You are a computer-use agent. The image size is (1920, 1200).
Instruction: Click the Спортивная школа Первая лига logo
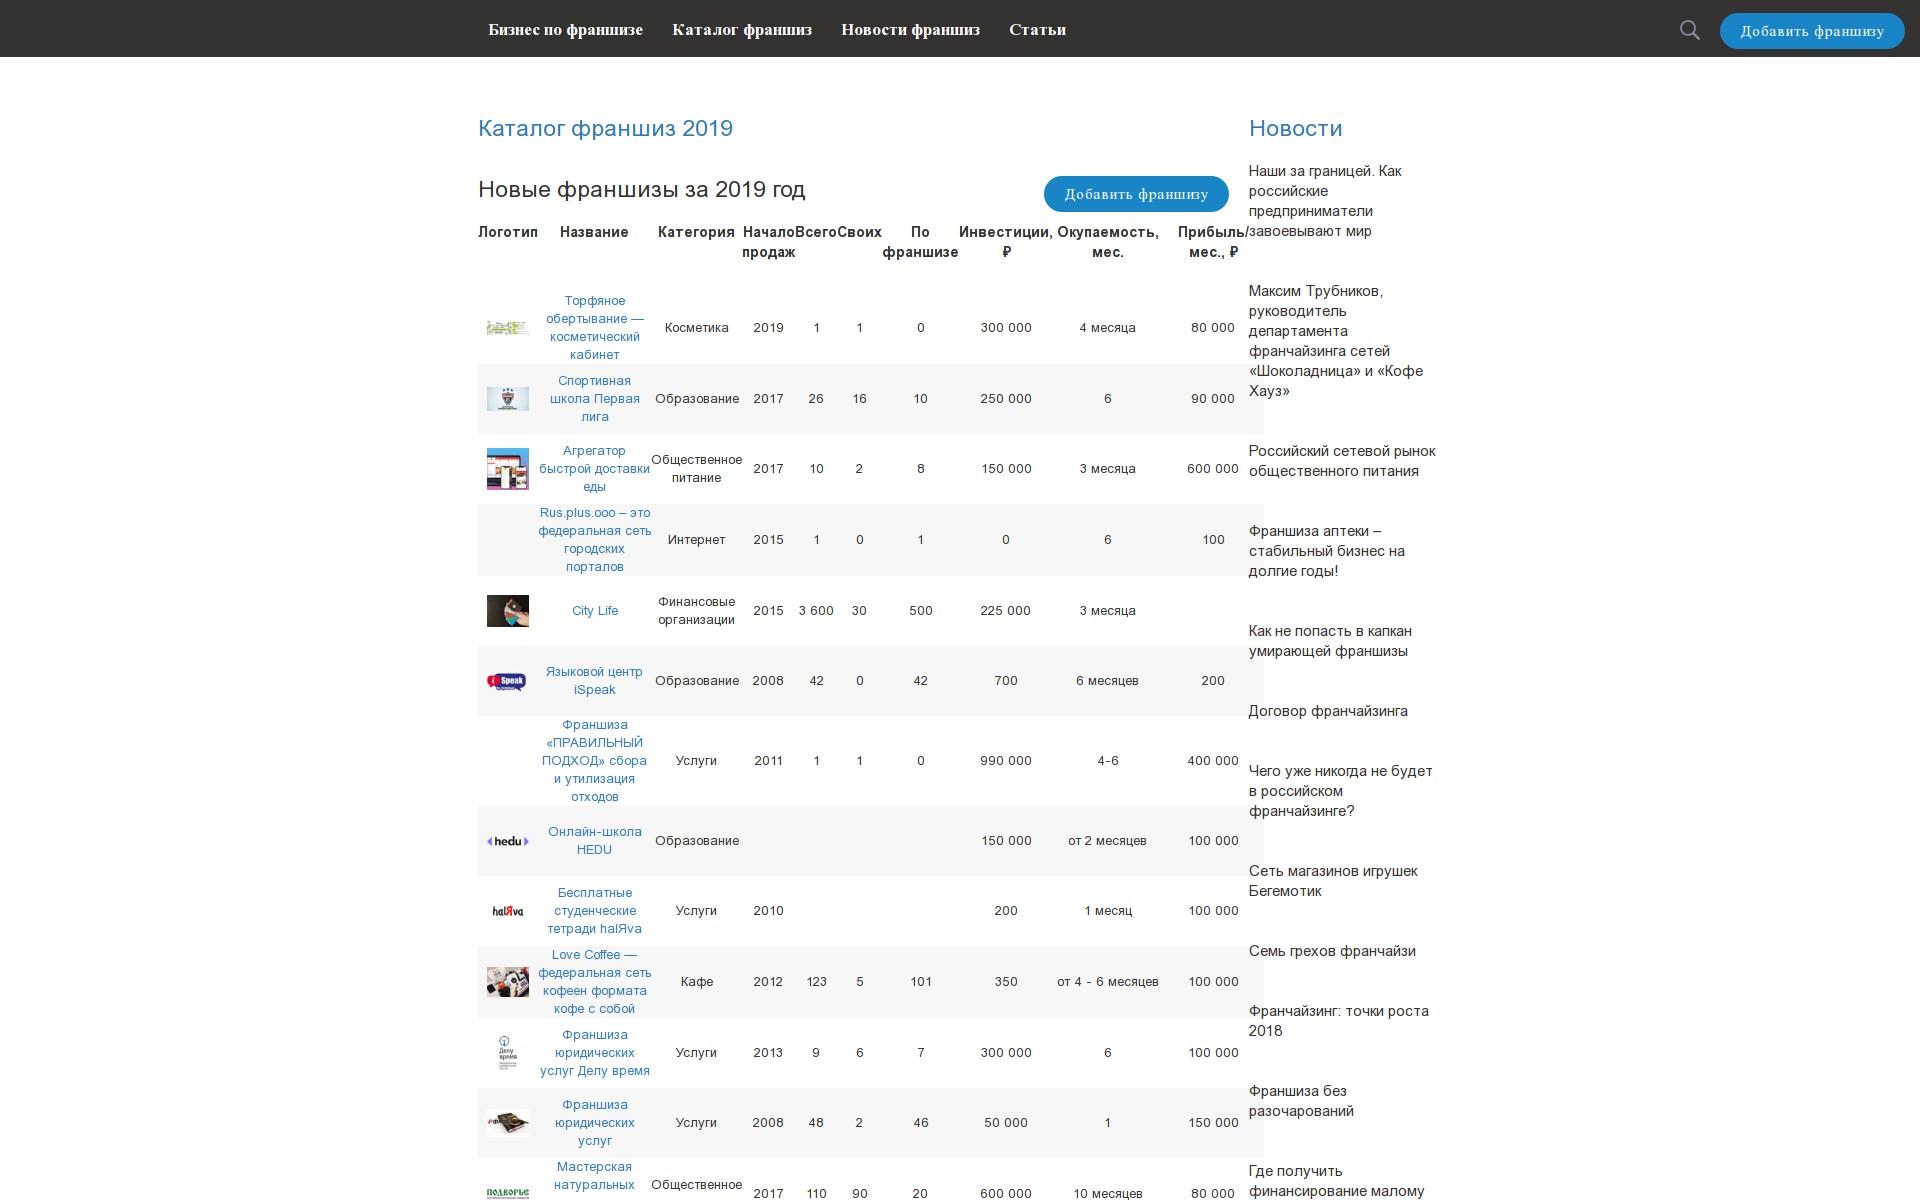[508, 399]
